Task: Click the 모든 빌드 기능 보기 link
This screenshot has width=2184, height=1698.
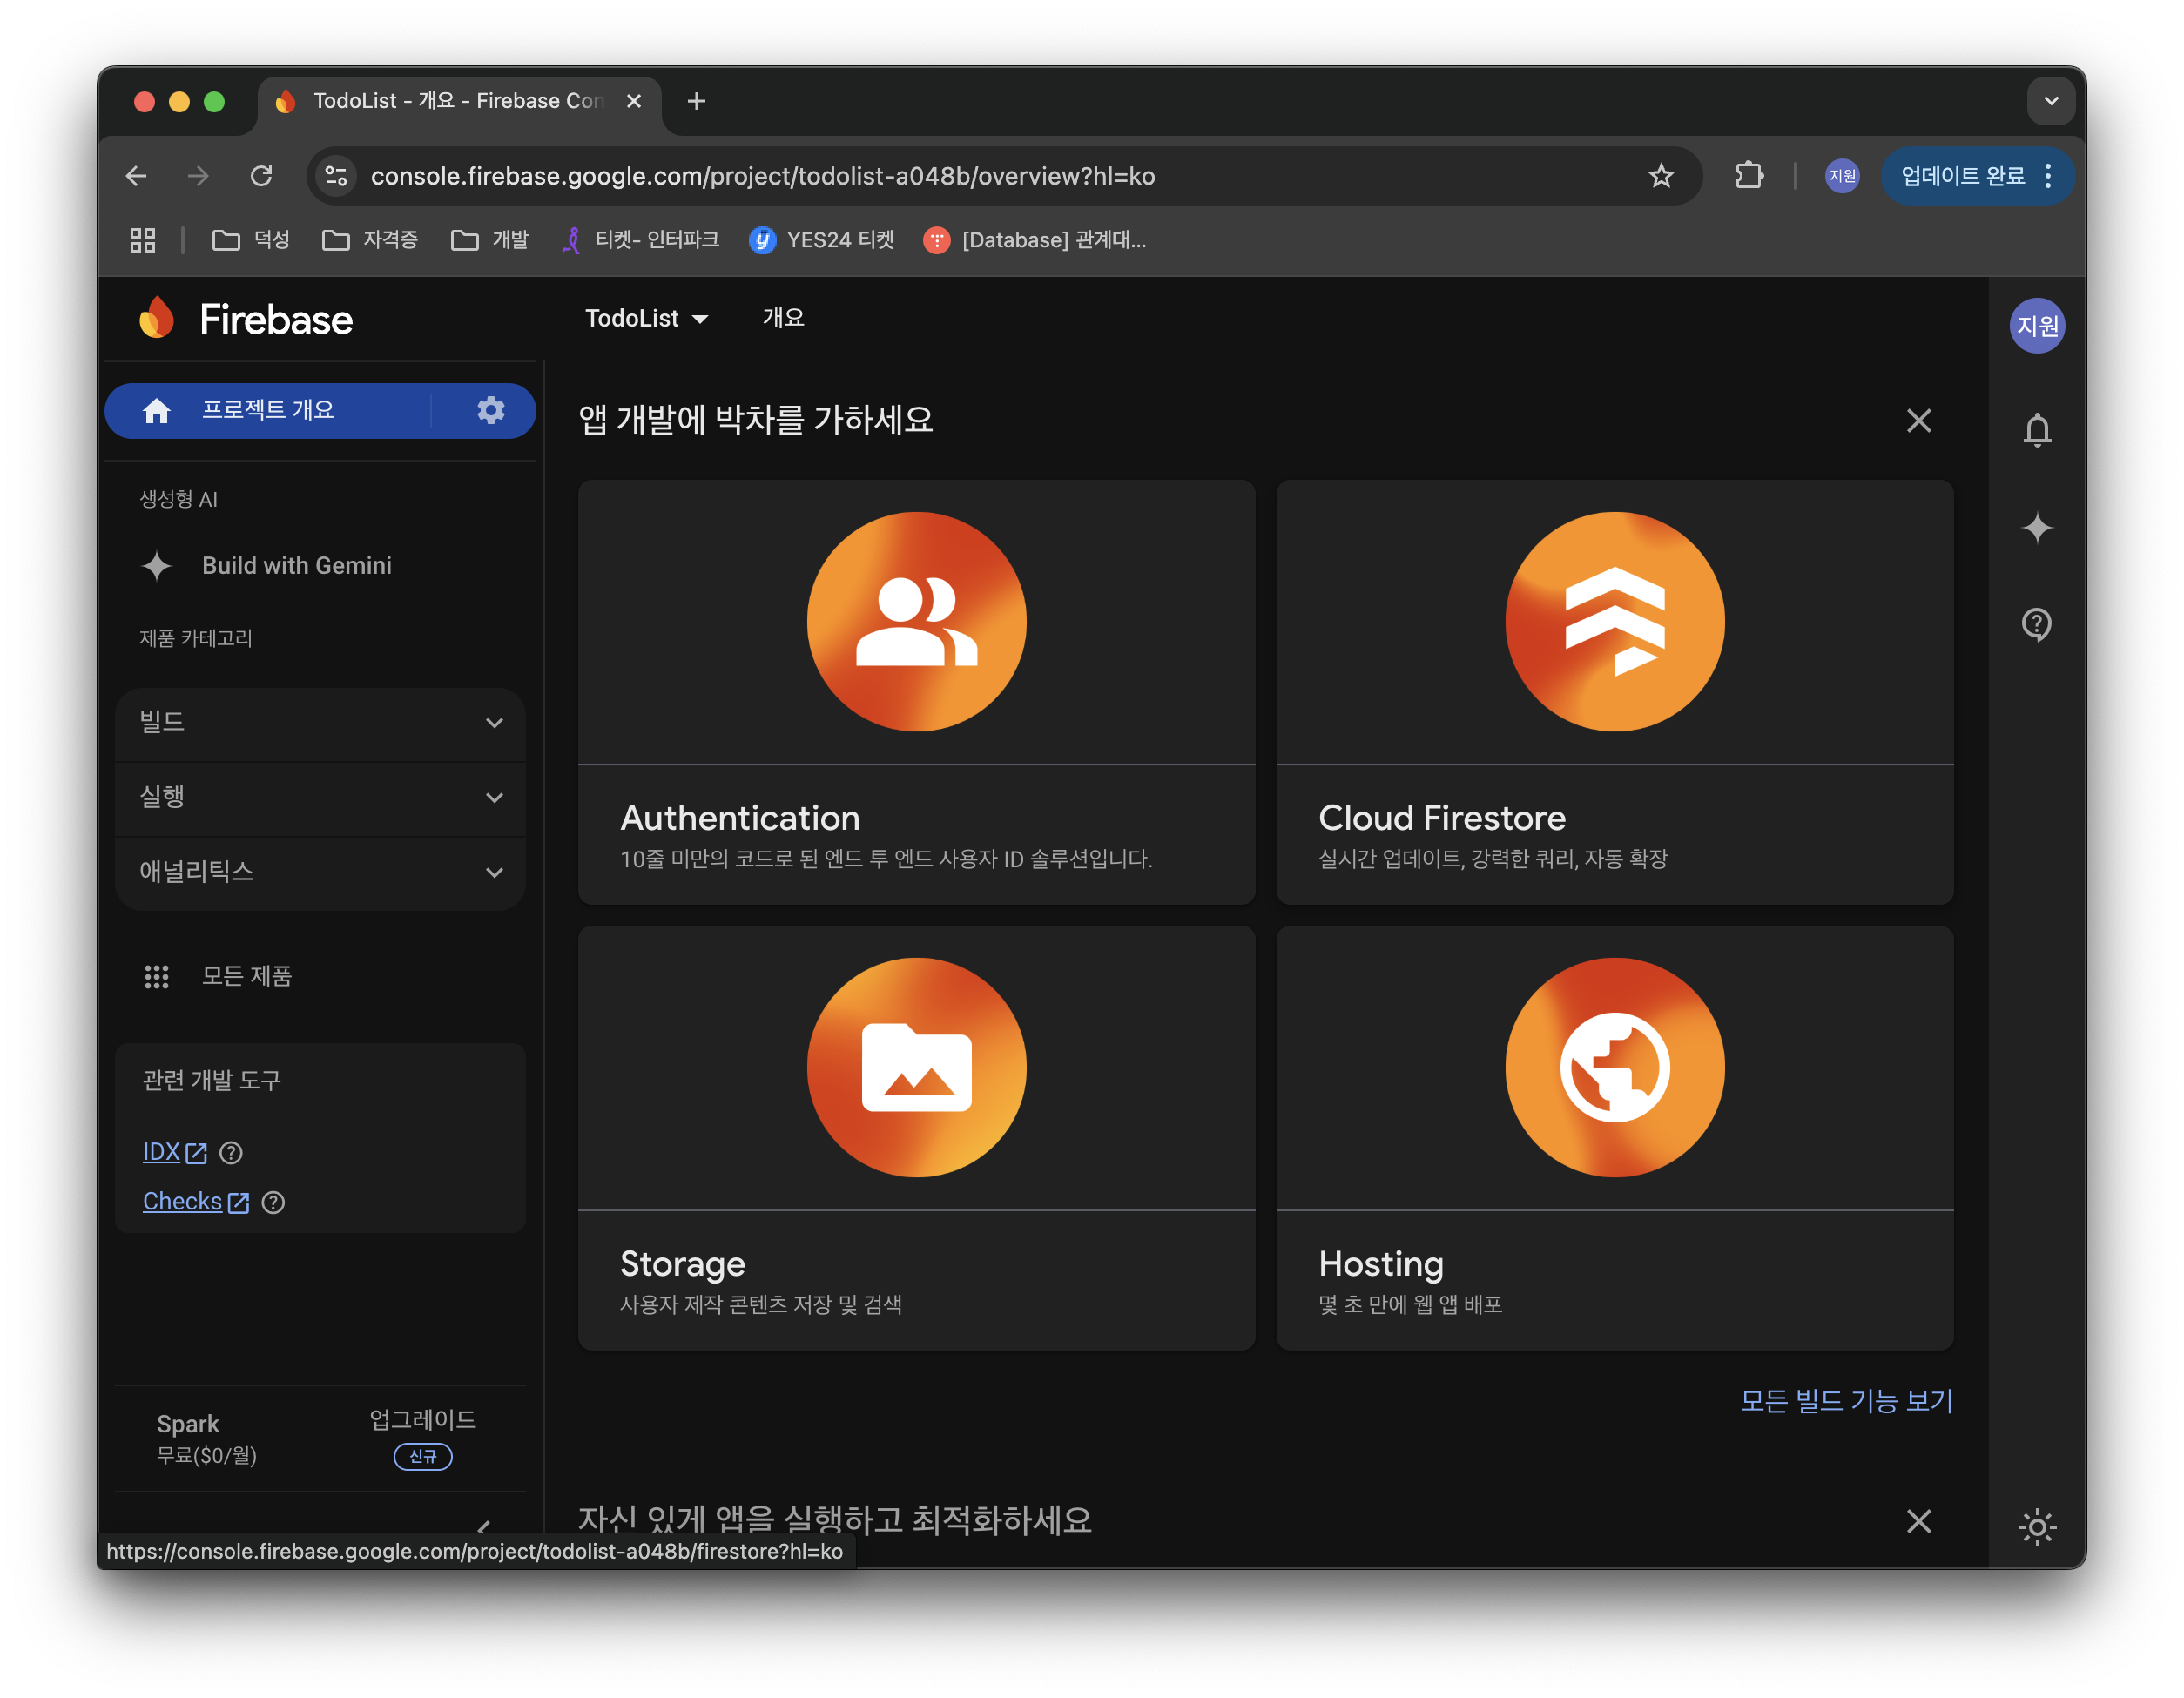Action: [x=1846, y=1401]
